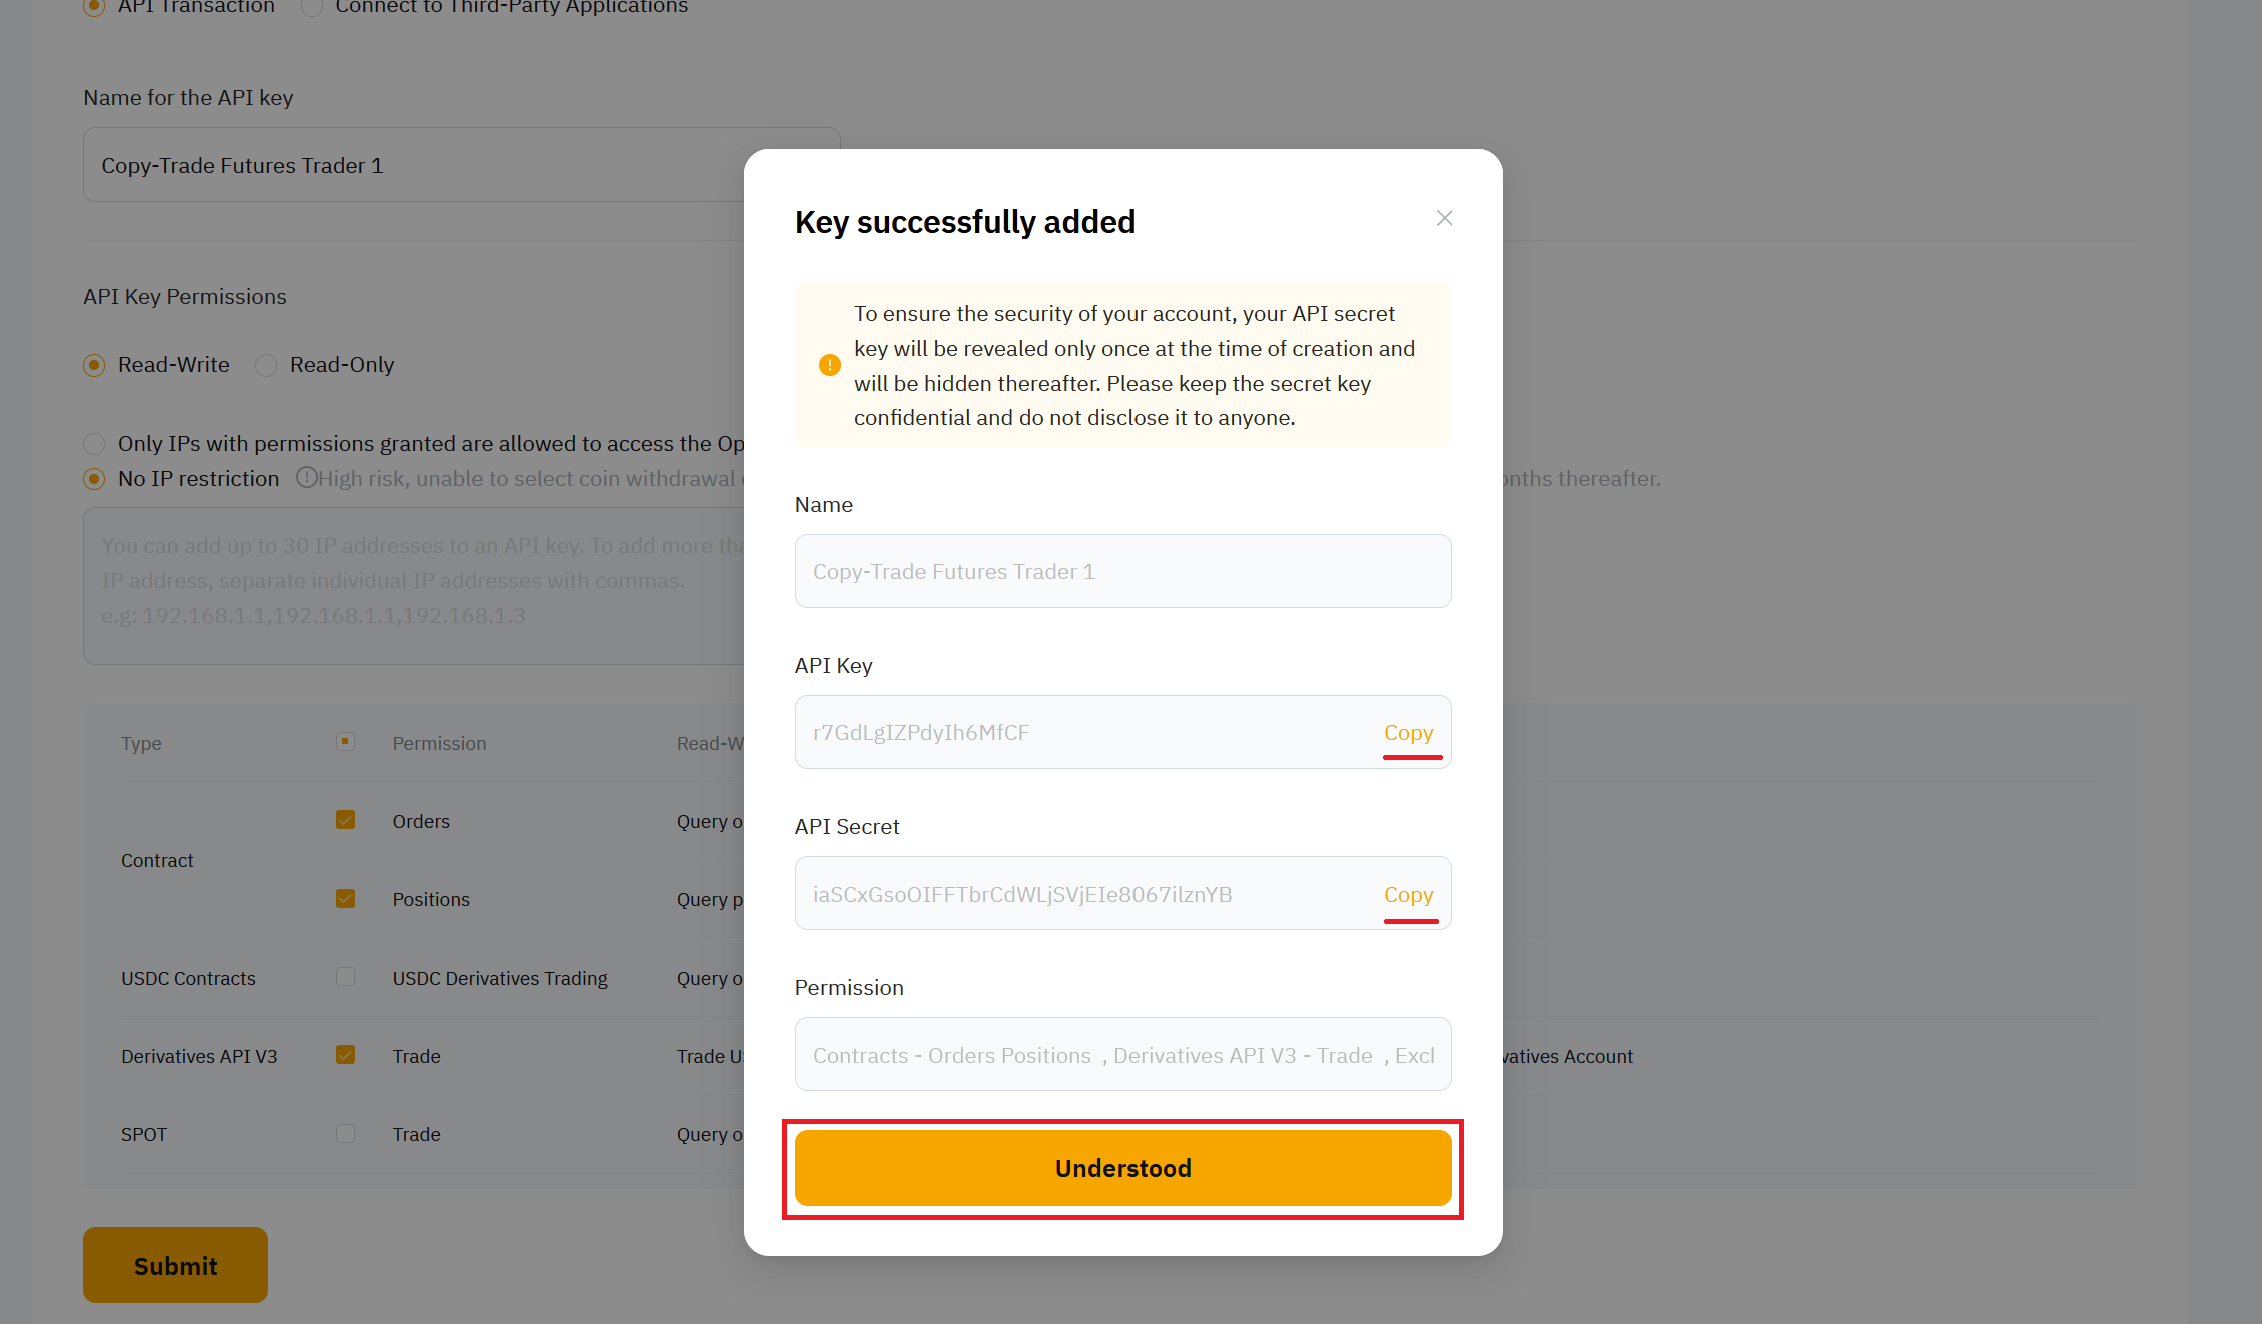The height and width of the screenshot is (1324, 2262).
Task: Toggle the Positions permission checkbox
Action: [x=345, y=898]
